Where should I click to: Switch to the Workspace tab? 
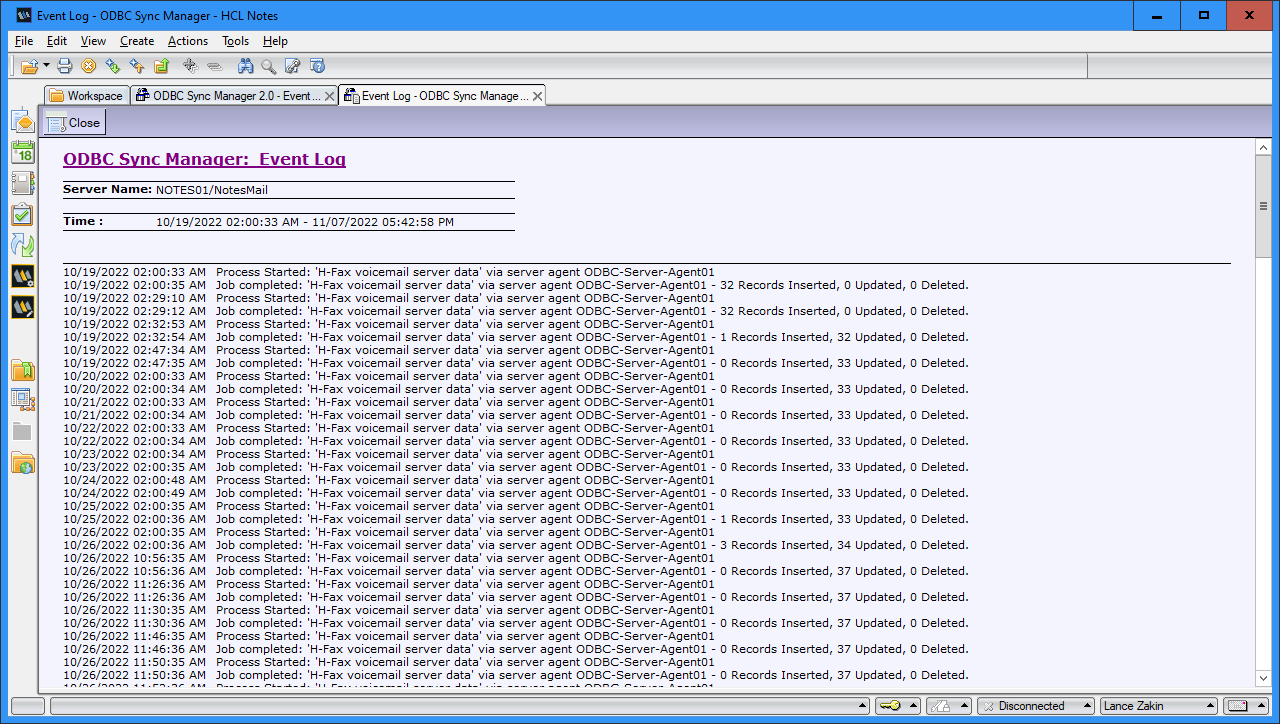[x=87, y=96]
